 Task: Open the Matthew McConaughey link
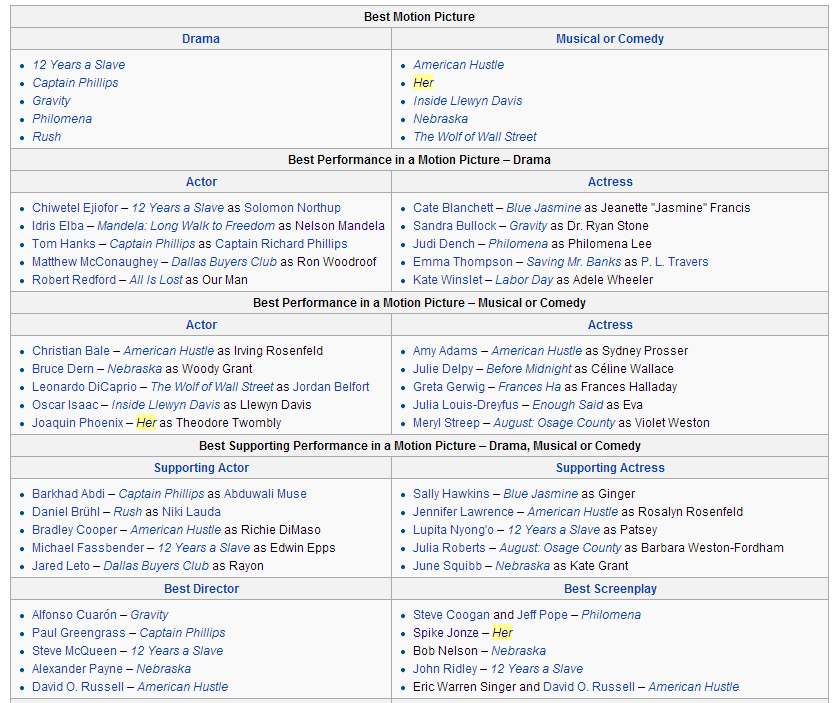coord(95,262)
